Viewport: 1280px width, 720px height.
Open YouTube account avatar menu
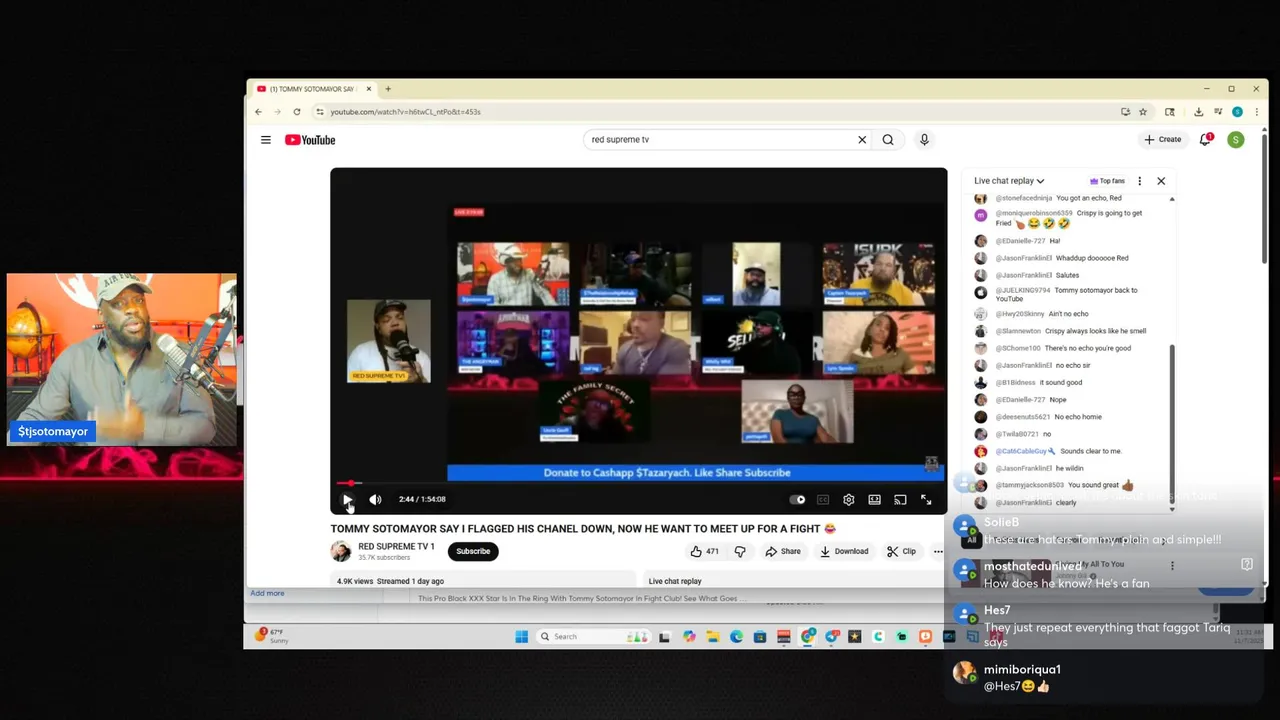1236,140
